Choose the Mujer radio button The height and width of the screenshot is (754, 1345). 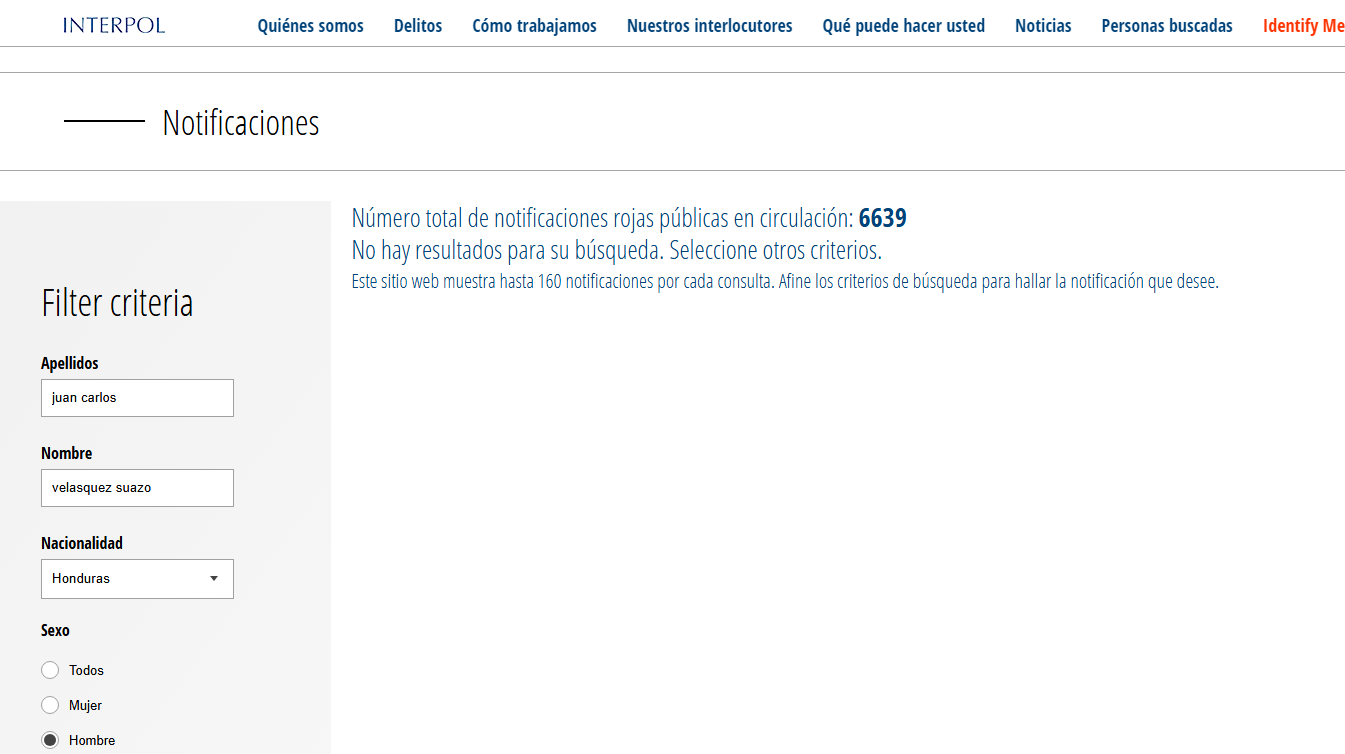[50, 705]
